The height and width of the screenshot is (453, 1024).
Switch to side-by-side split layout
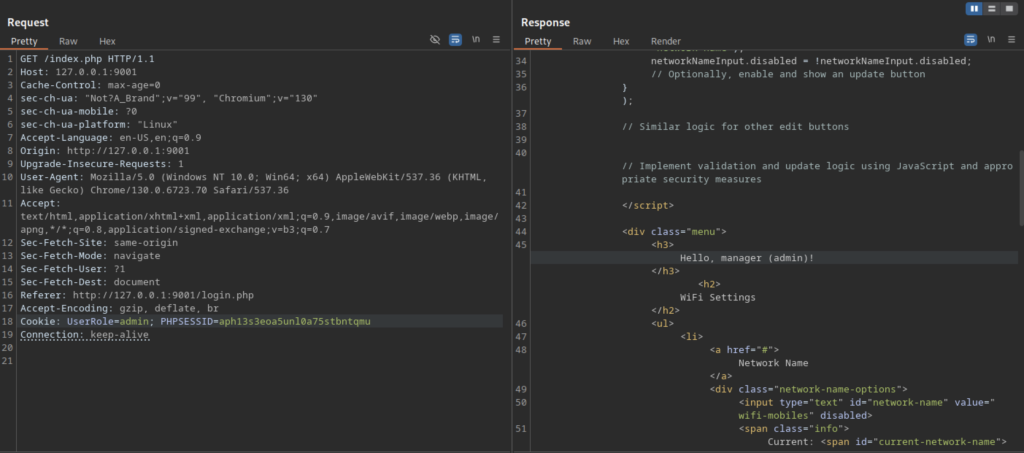pyautogui.click(x=974, y=8)
